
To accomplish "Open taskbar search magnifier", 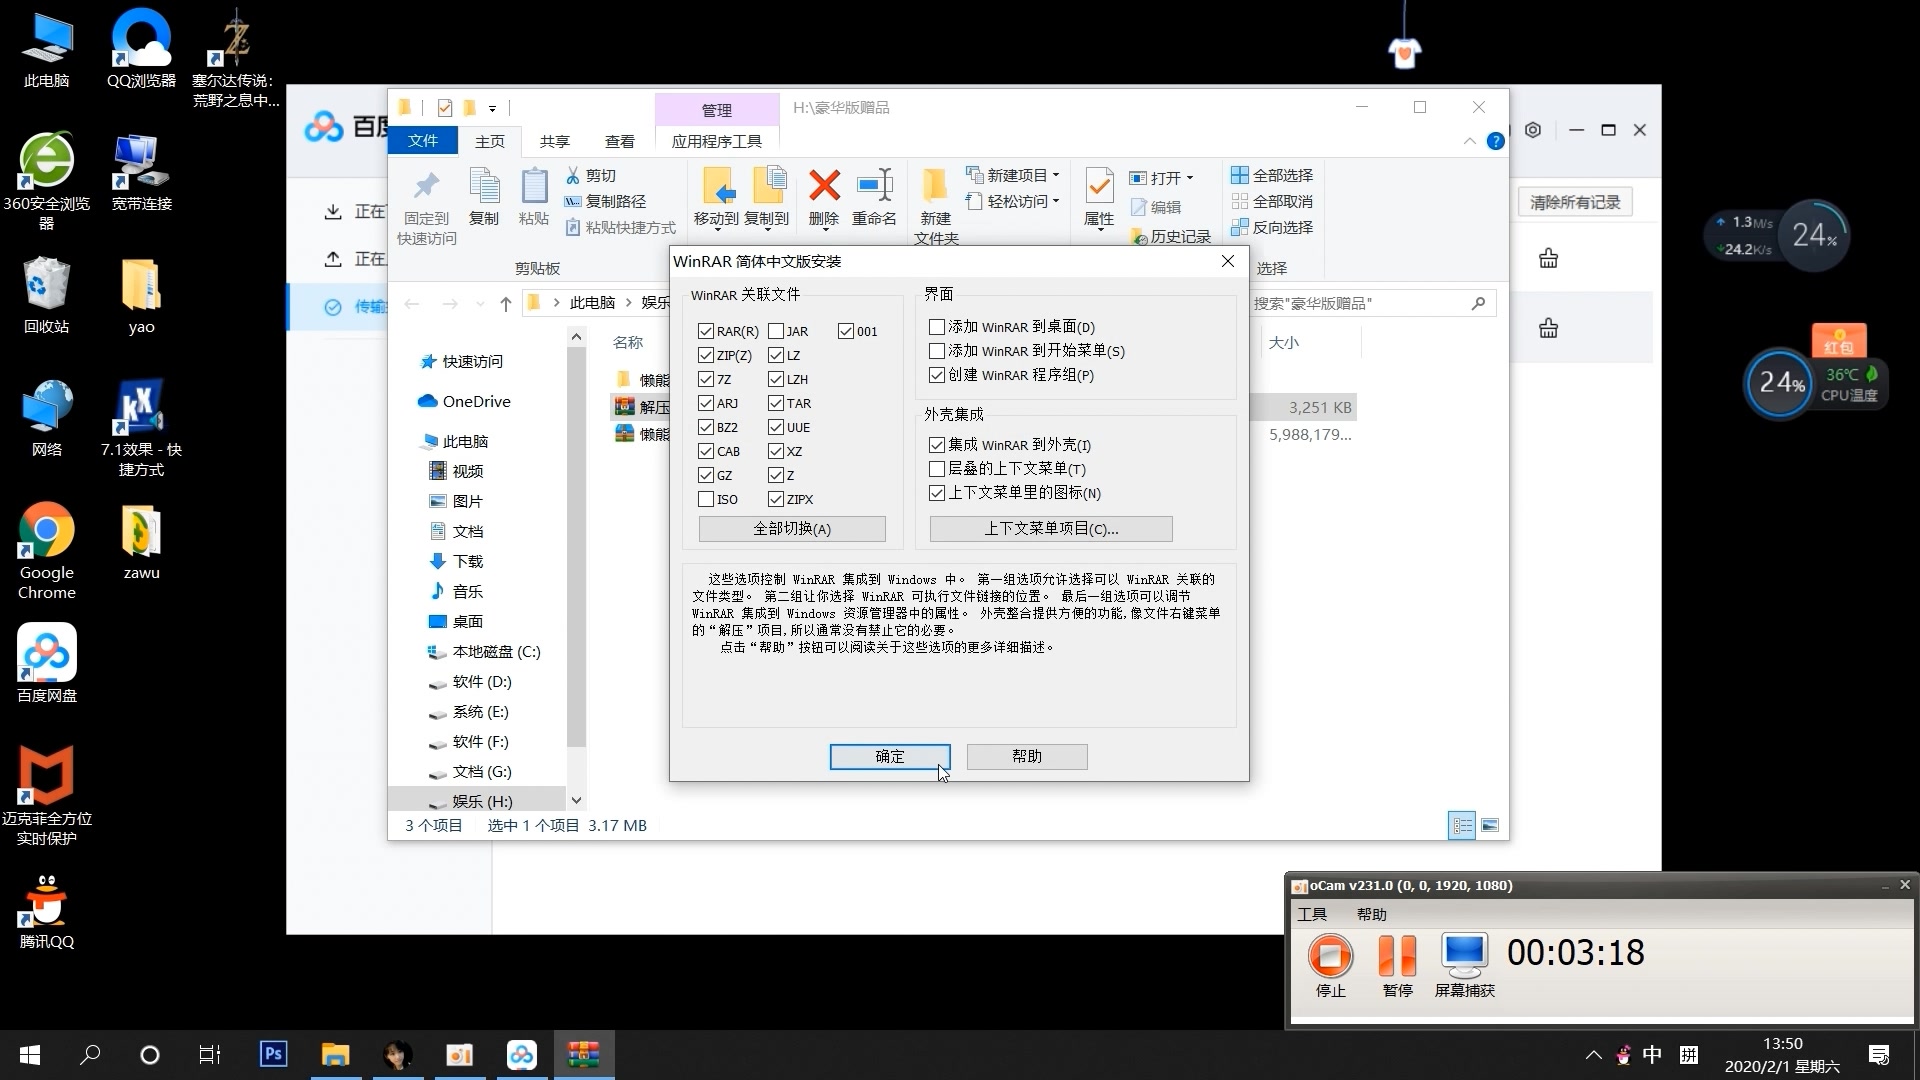I will pyautogui.click(x=90, y=1054).
